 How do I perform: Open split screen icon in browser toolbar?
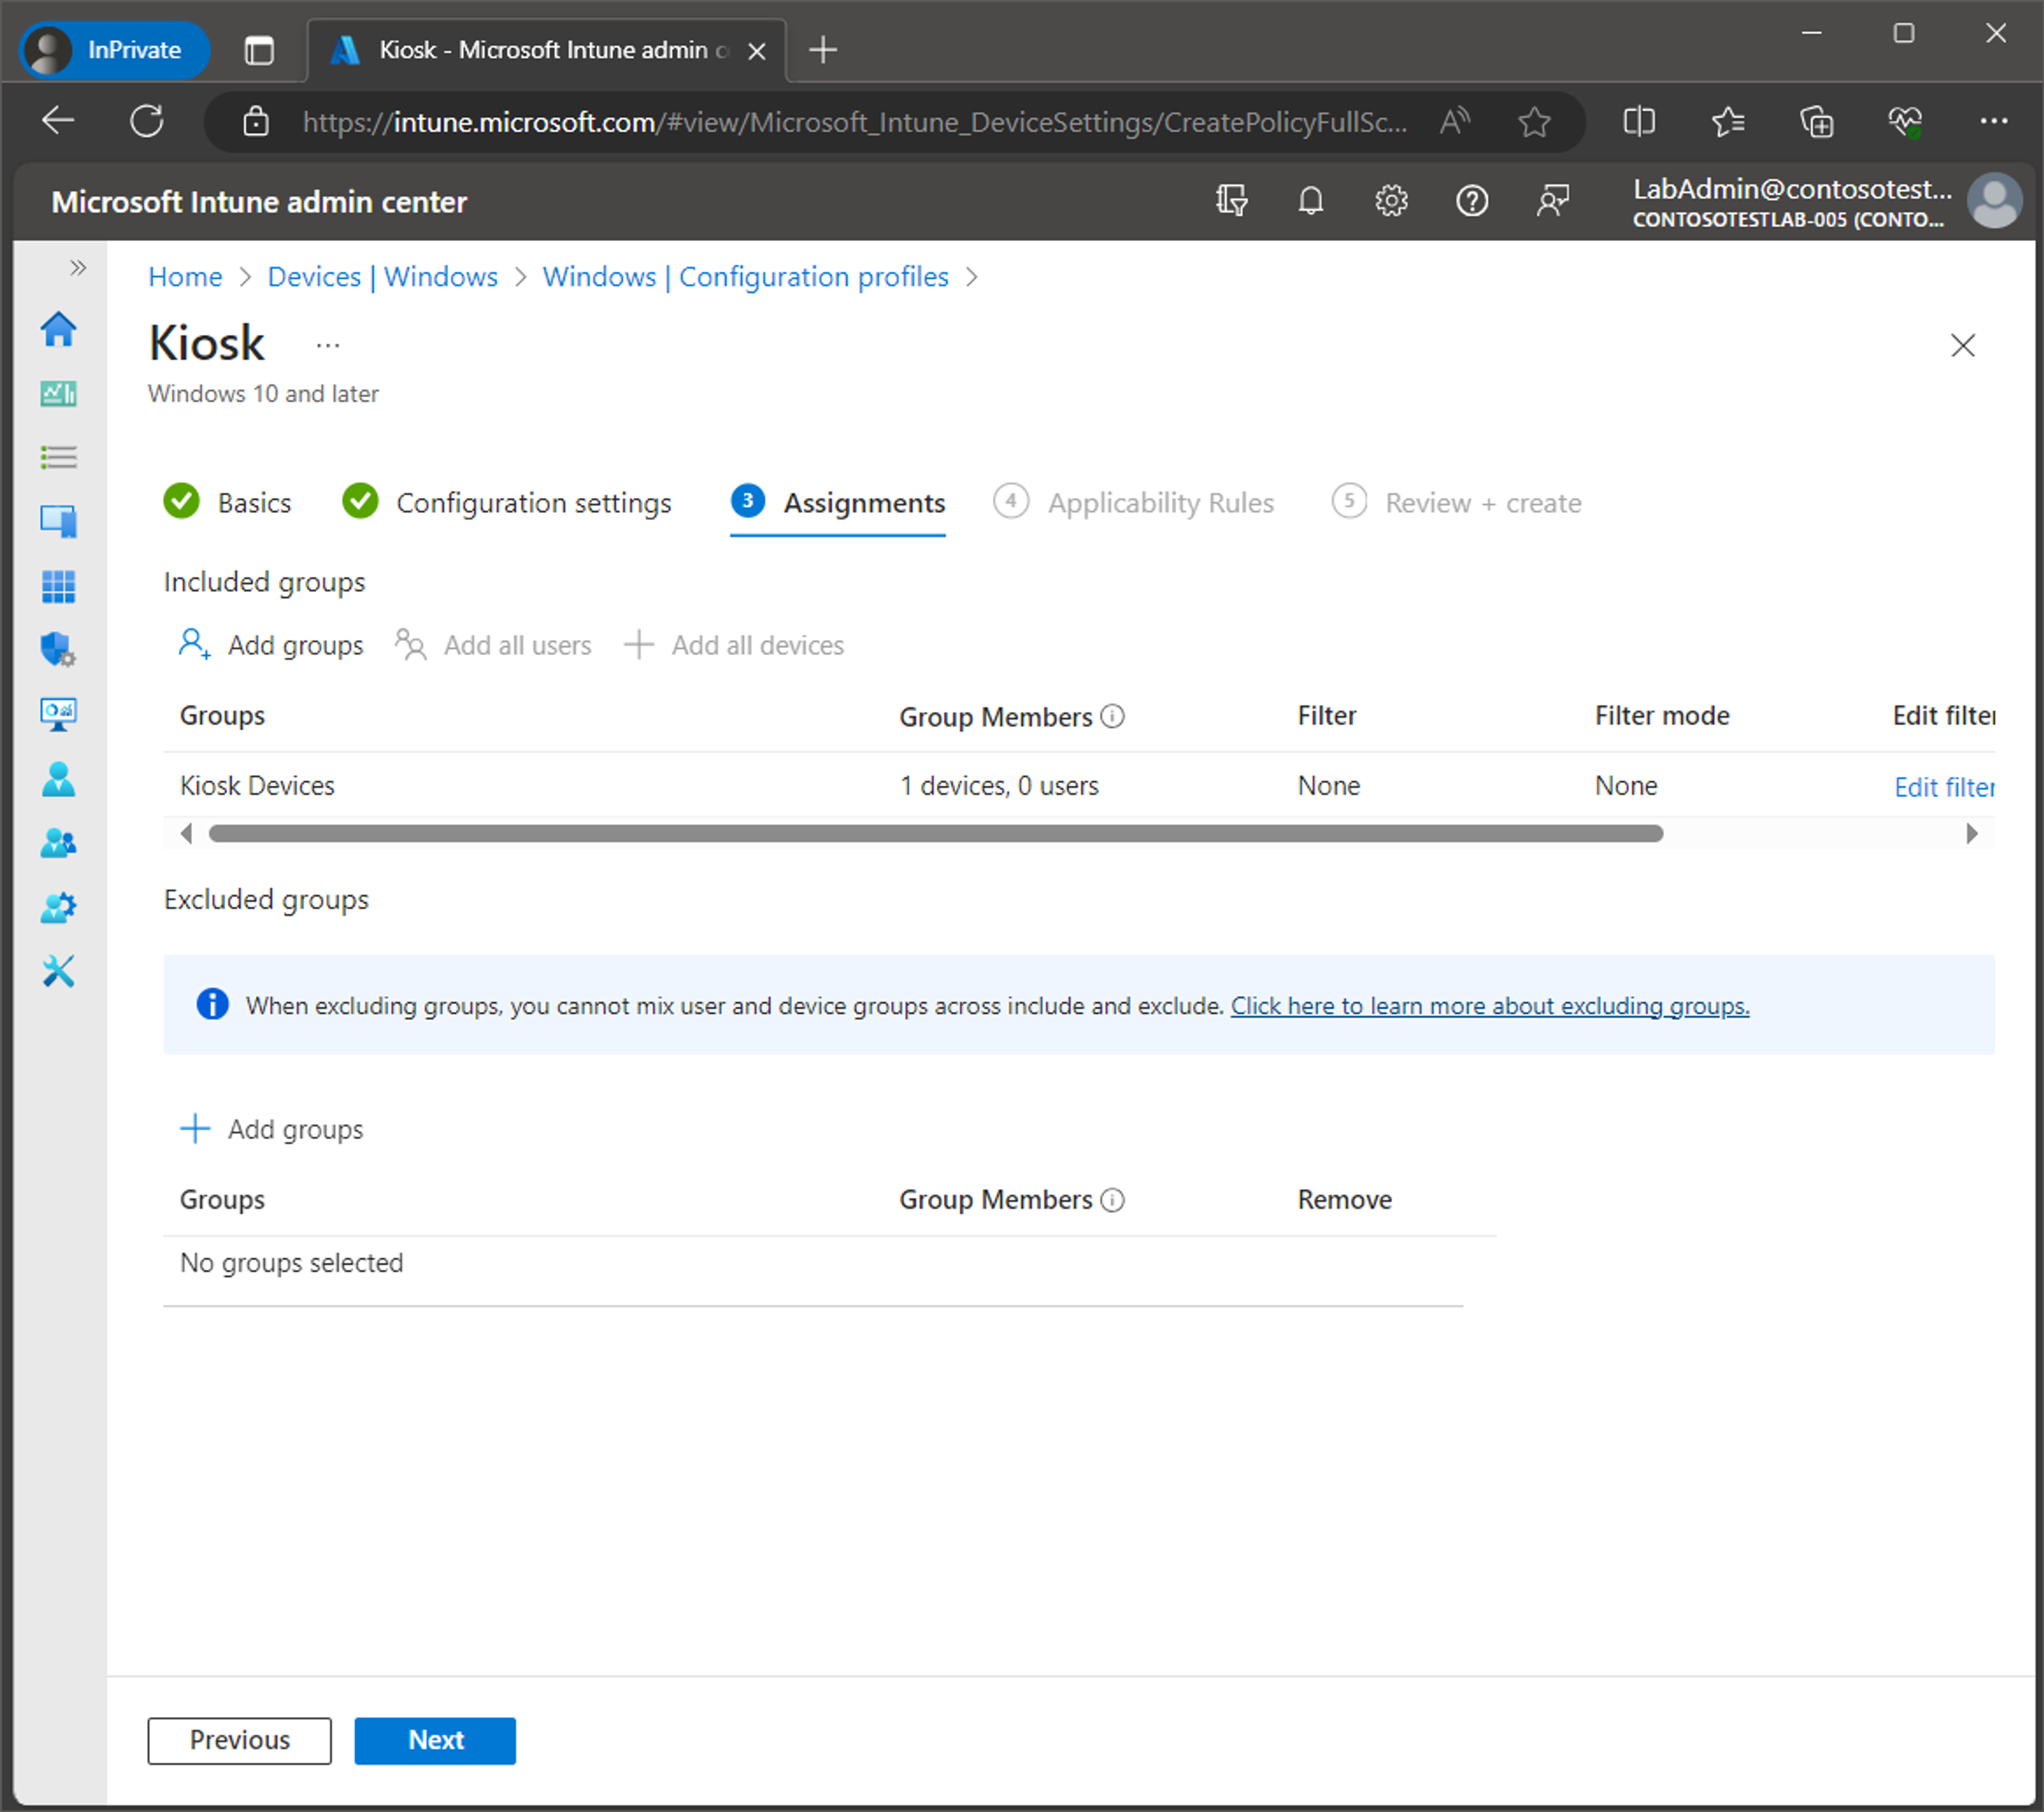(1639, 121)
